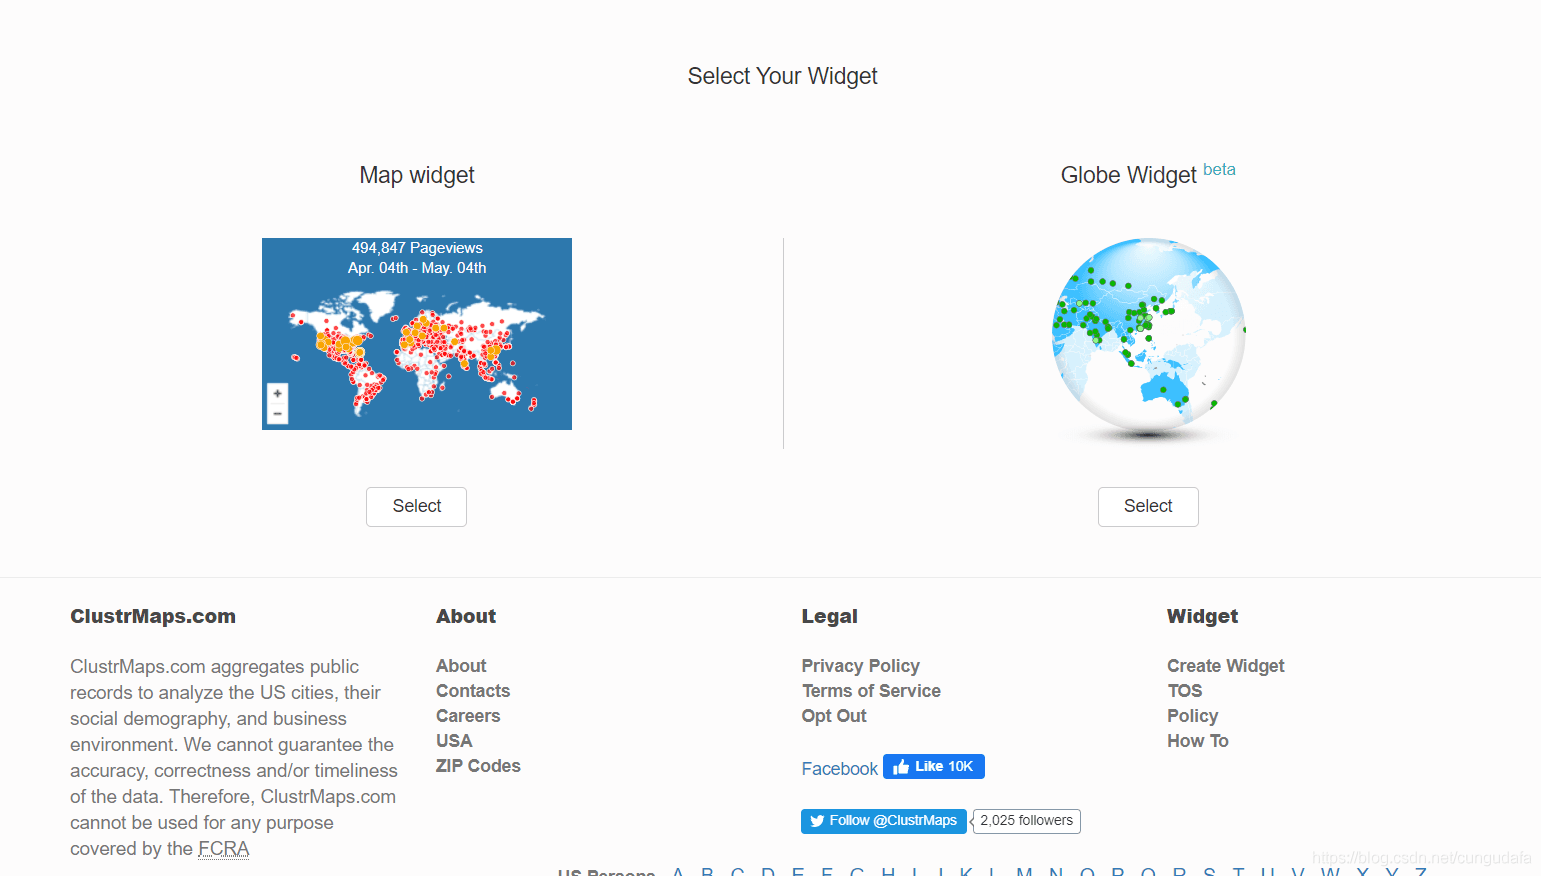
Task: Click the 'beta' label next to Globe Widget
Action: (x=1219, y=170)
